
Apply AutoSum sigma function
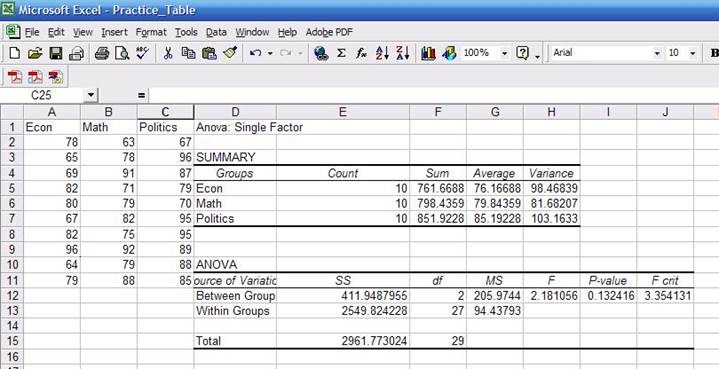point(341,53)
